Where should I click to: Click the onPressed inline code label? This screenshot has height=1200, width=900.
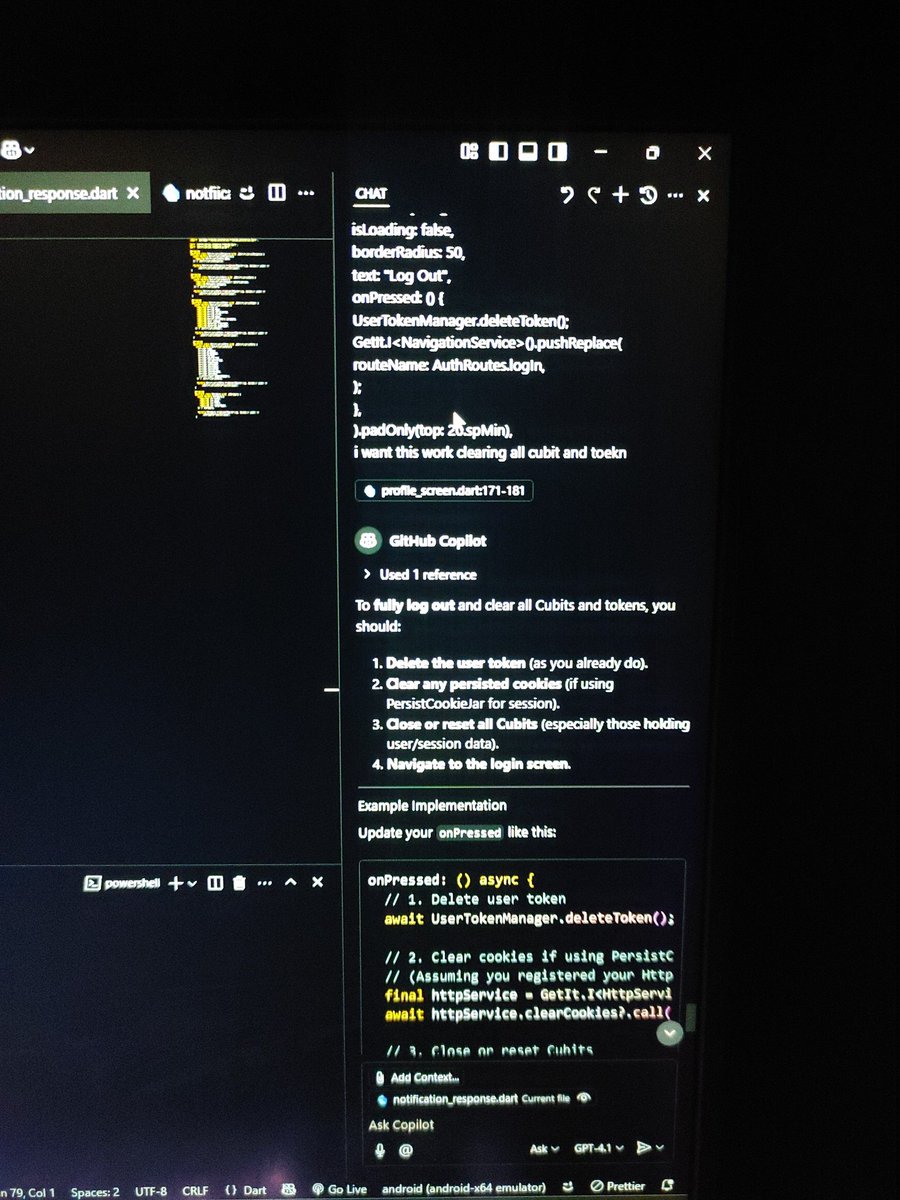tap(470, 833)
